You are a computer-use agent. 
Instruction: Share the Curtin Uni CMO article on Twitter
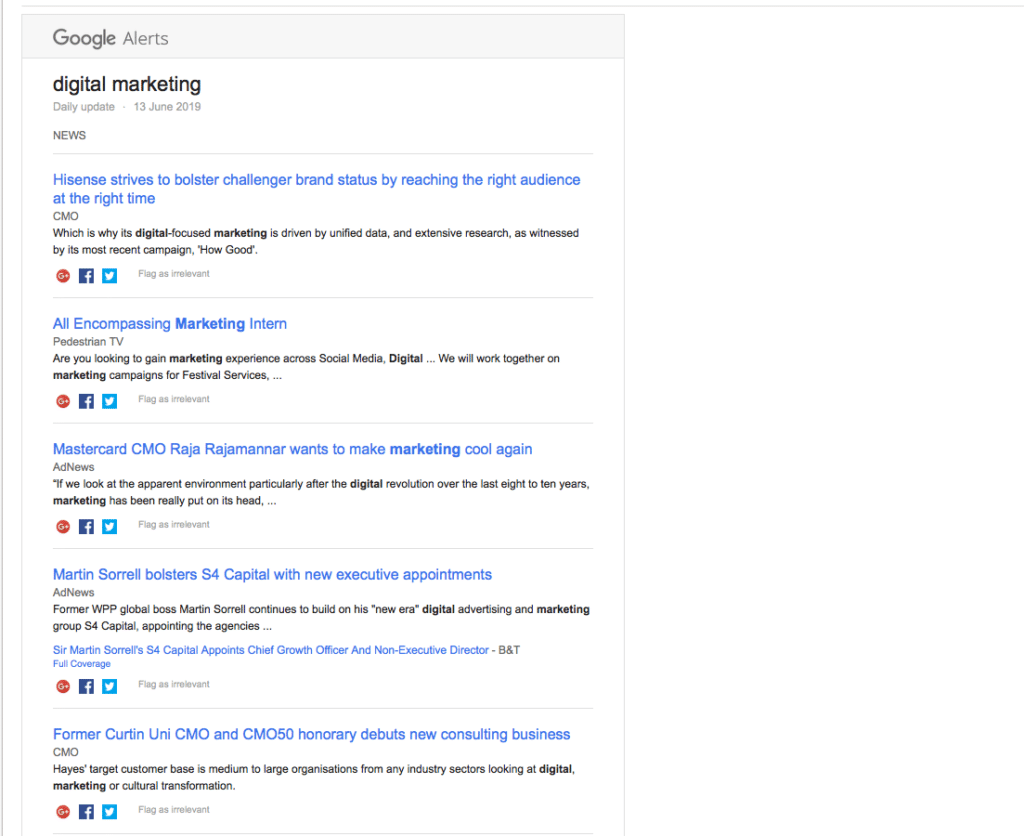coord(108,811)
